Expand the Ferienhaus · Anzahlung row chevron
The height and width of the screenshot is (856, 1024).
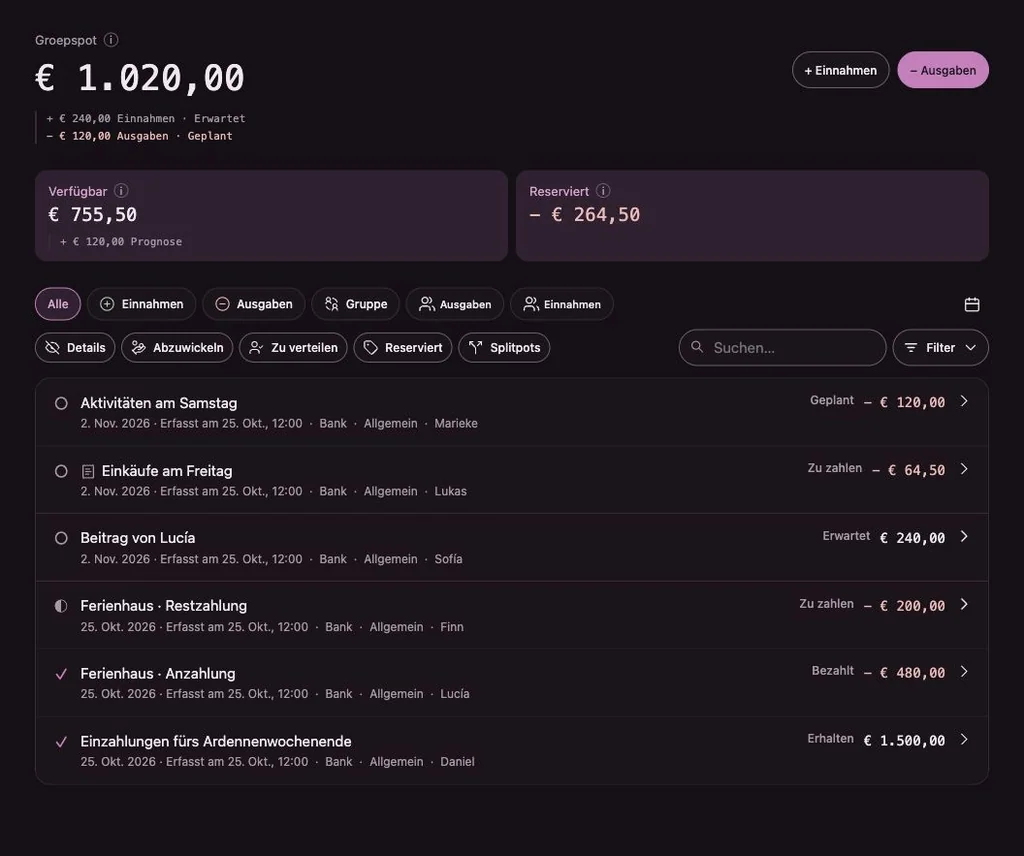click(964, 671)
